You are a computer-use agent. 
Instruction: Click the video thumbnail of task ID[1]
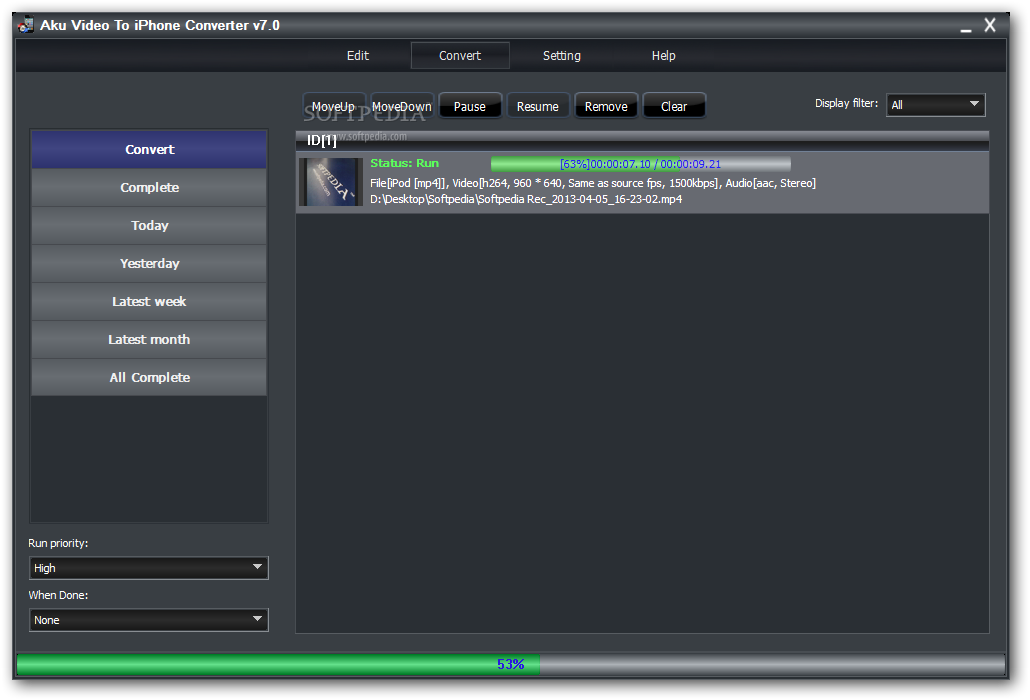pos(331,182)
